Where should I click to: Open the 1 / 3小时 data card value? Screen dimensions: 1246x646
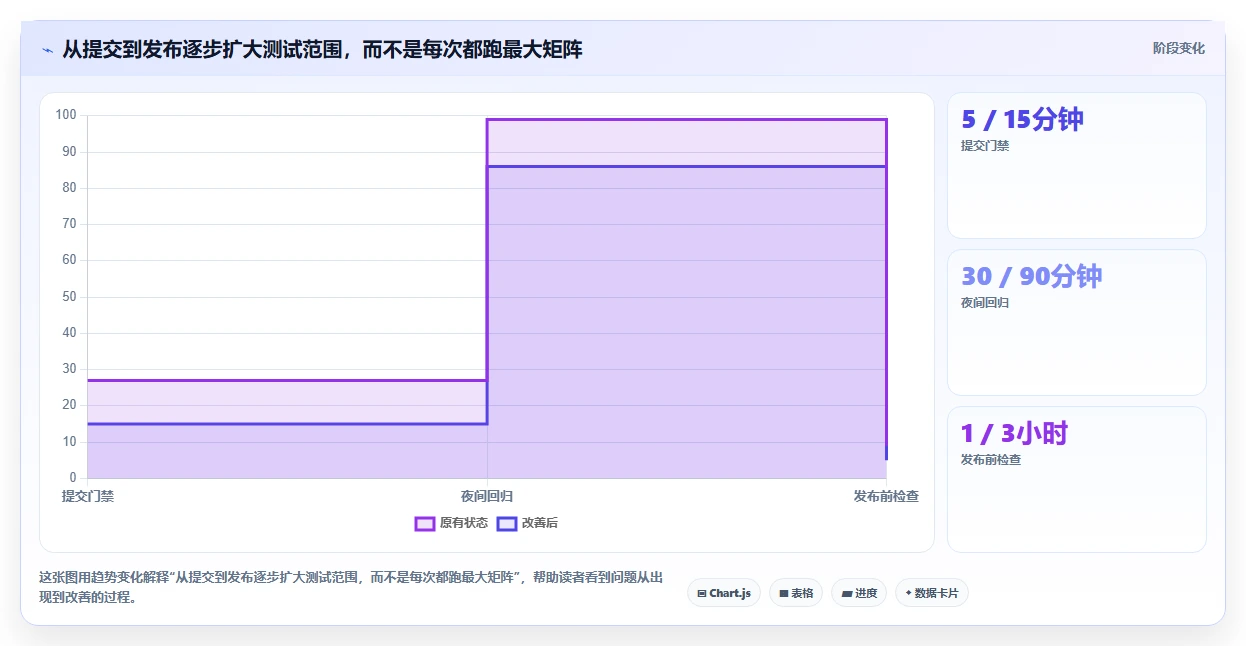click(x=1014, y=433)
